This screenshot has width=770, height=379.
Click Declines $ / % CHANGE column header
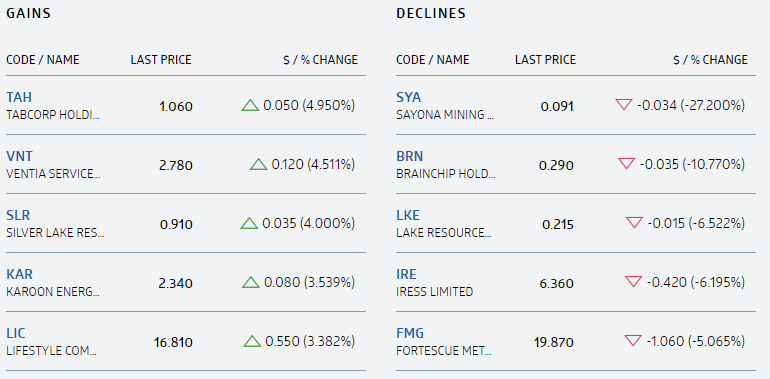click(x=710, y=60)
